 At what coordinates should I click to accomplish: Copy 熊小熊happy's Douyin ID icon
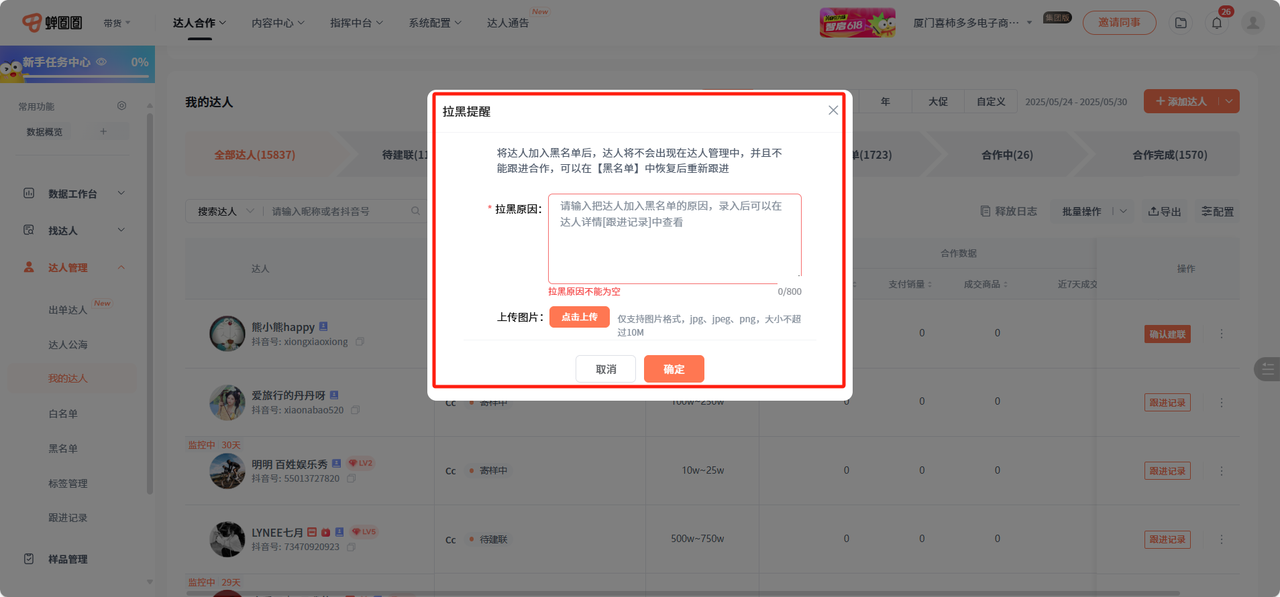pos(360,342)
